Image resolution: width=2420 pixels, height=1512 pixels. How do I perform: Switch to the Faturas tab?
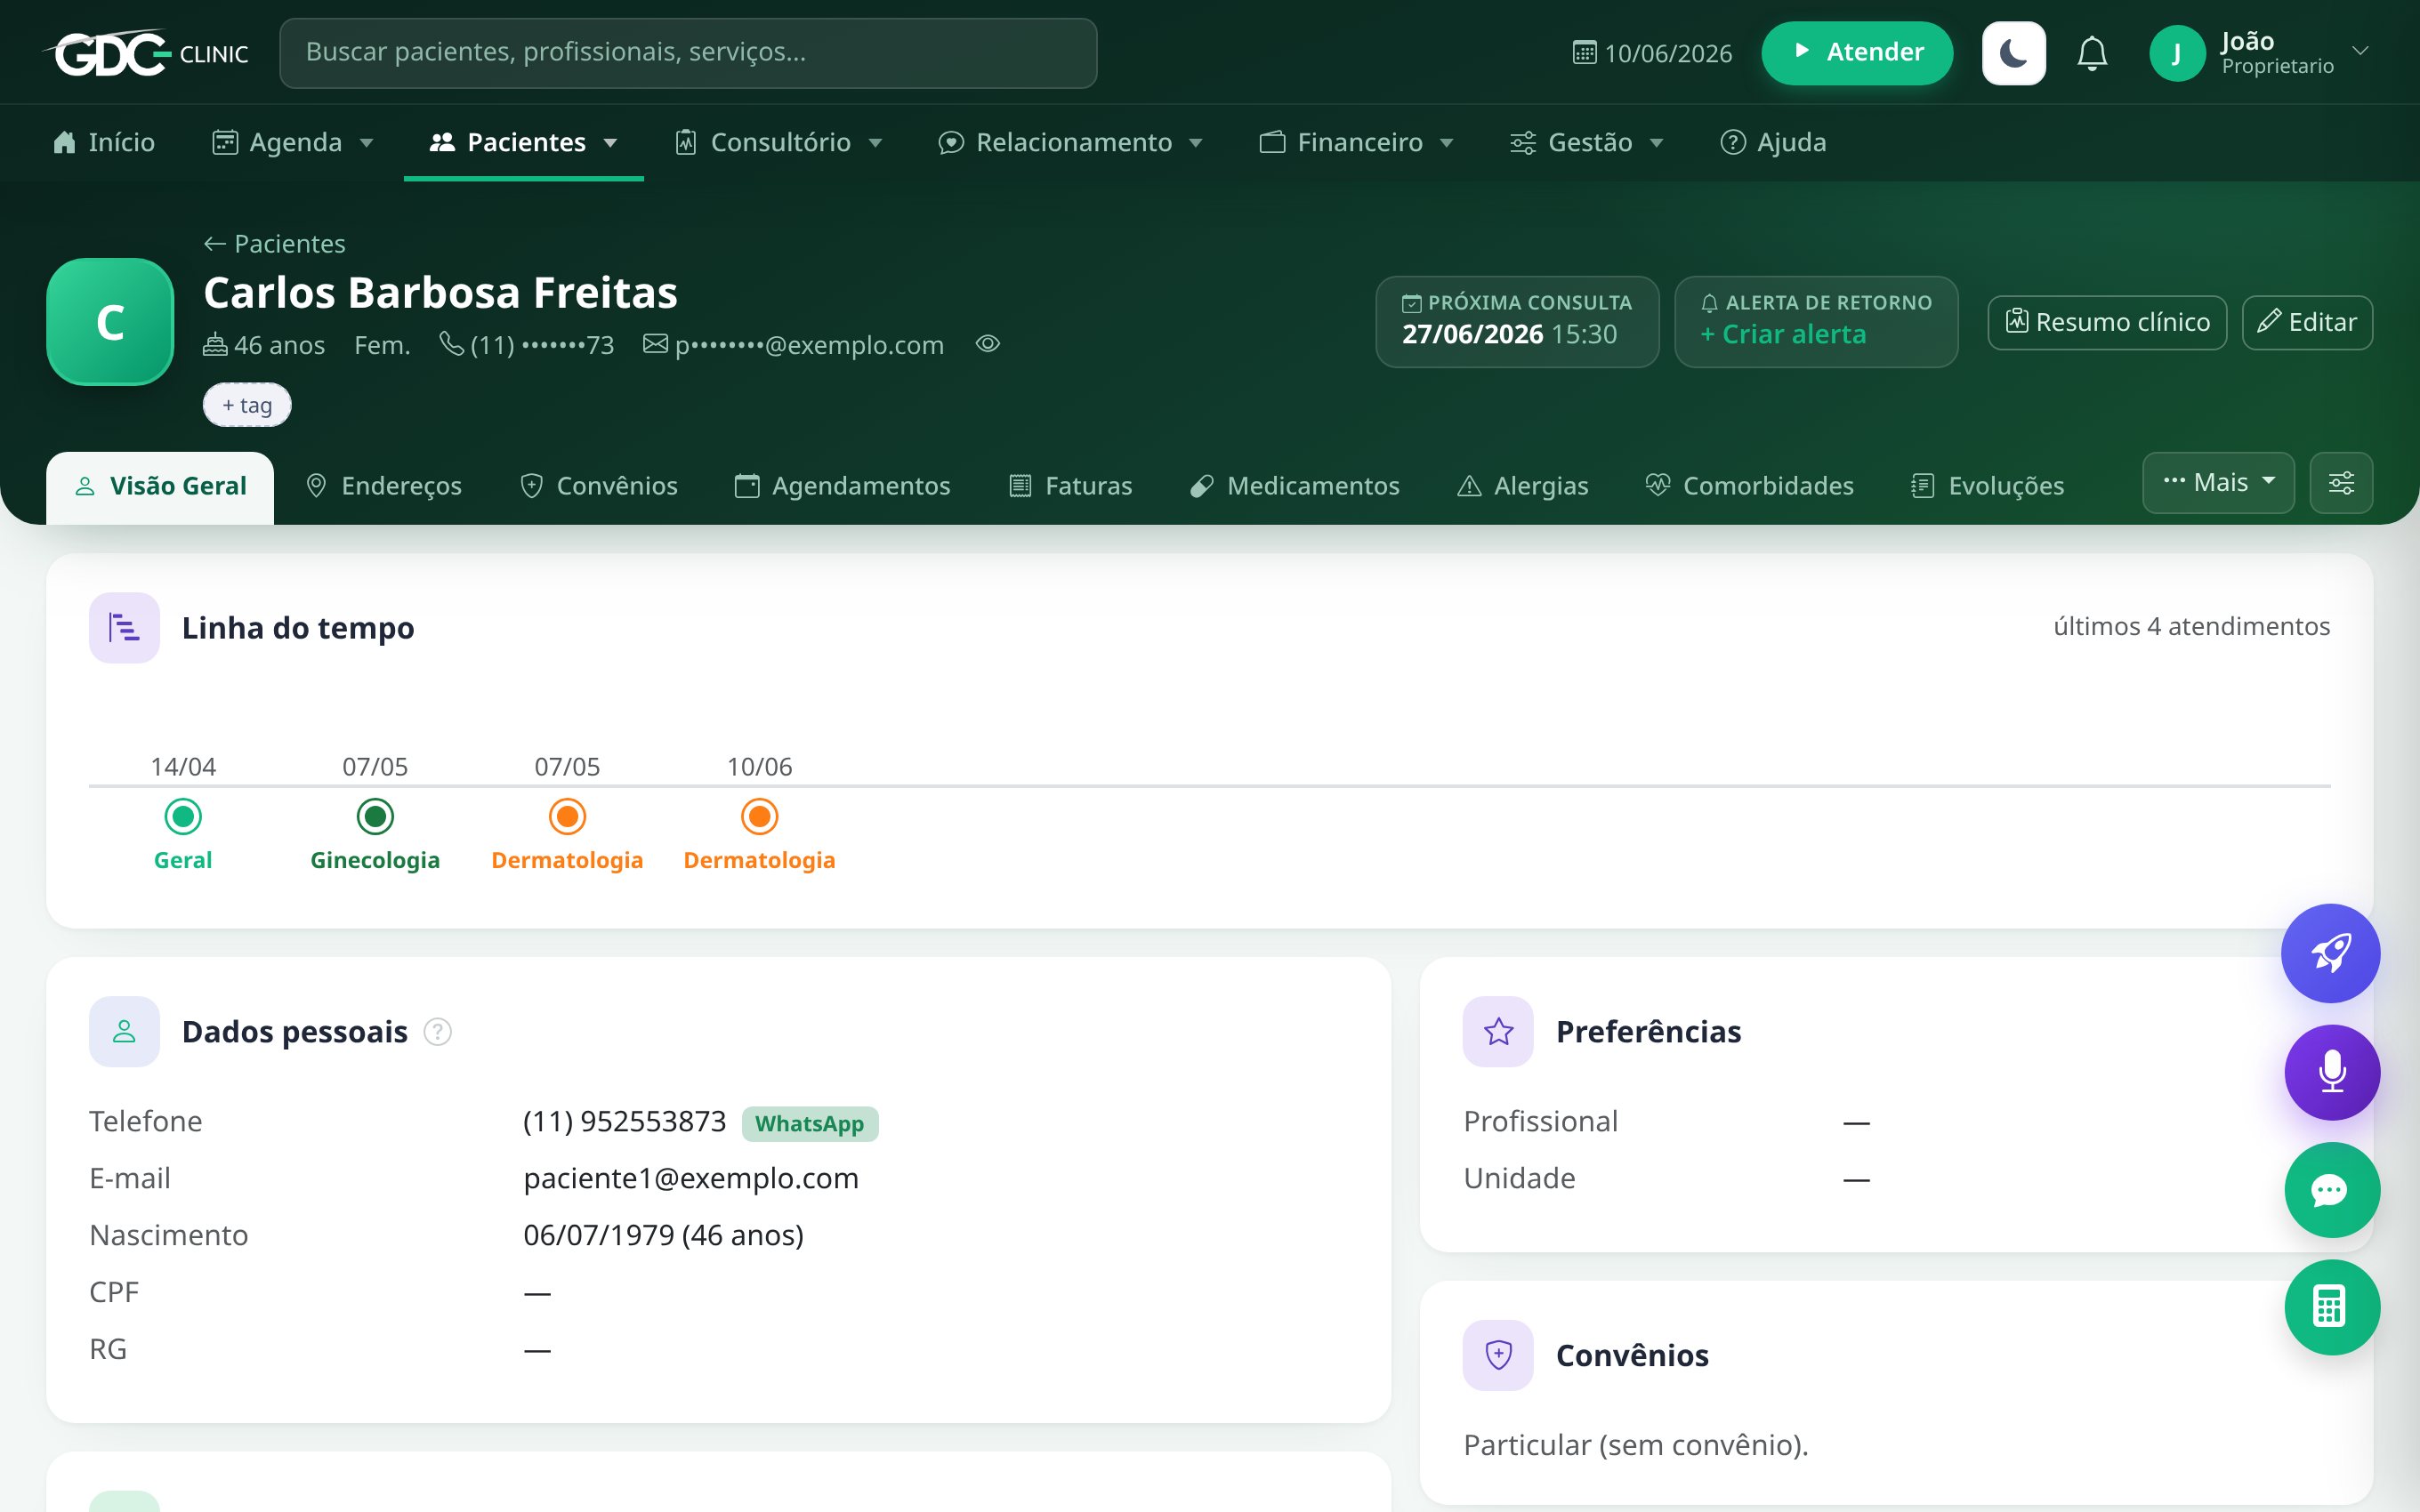click(1070, 486)
